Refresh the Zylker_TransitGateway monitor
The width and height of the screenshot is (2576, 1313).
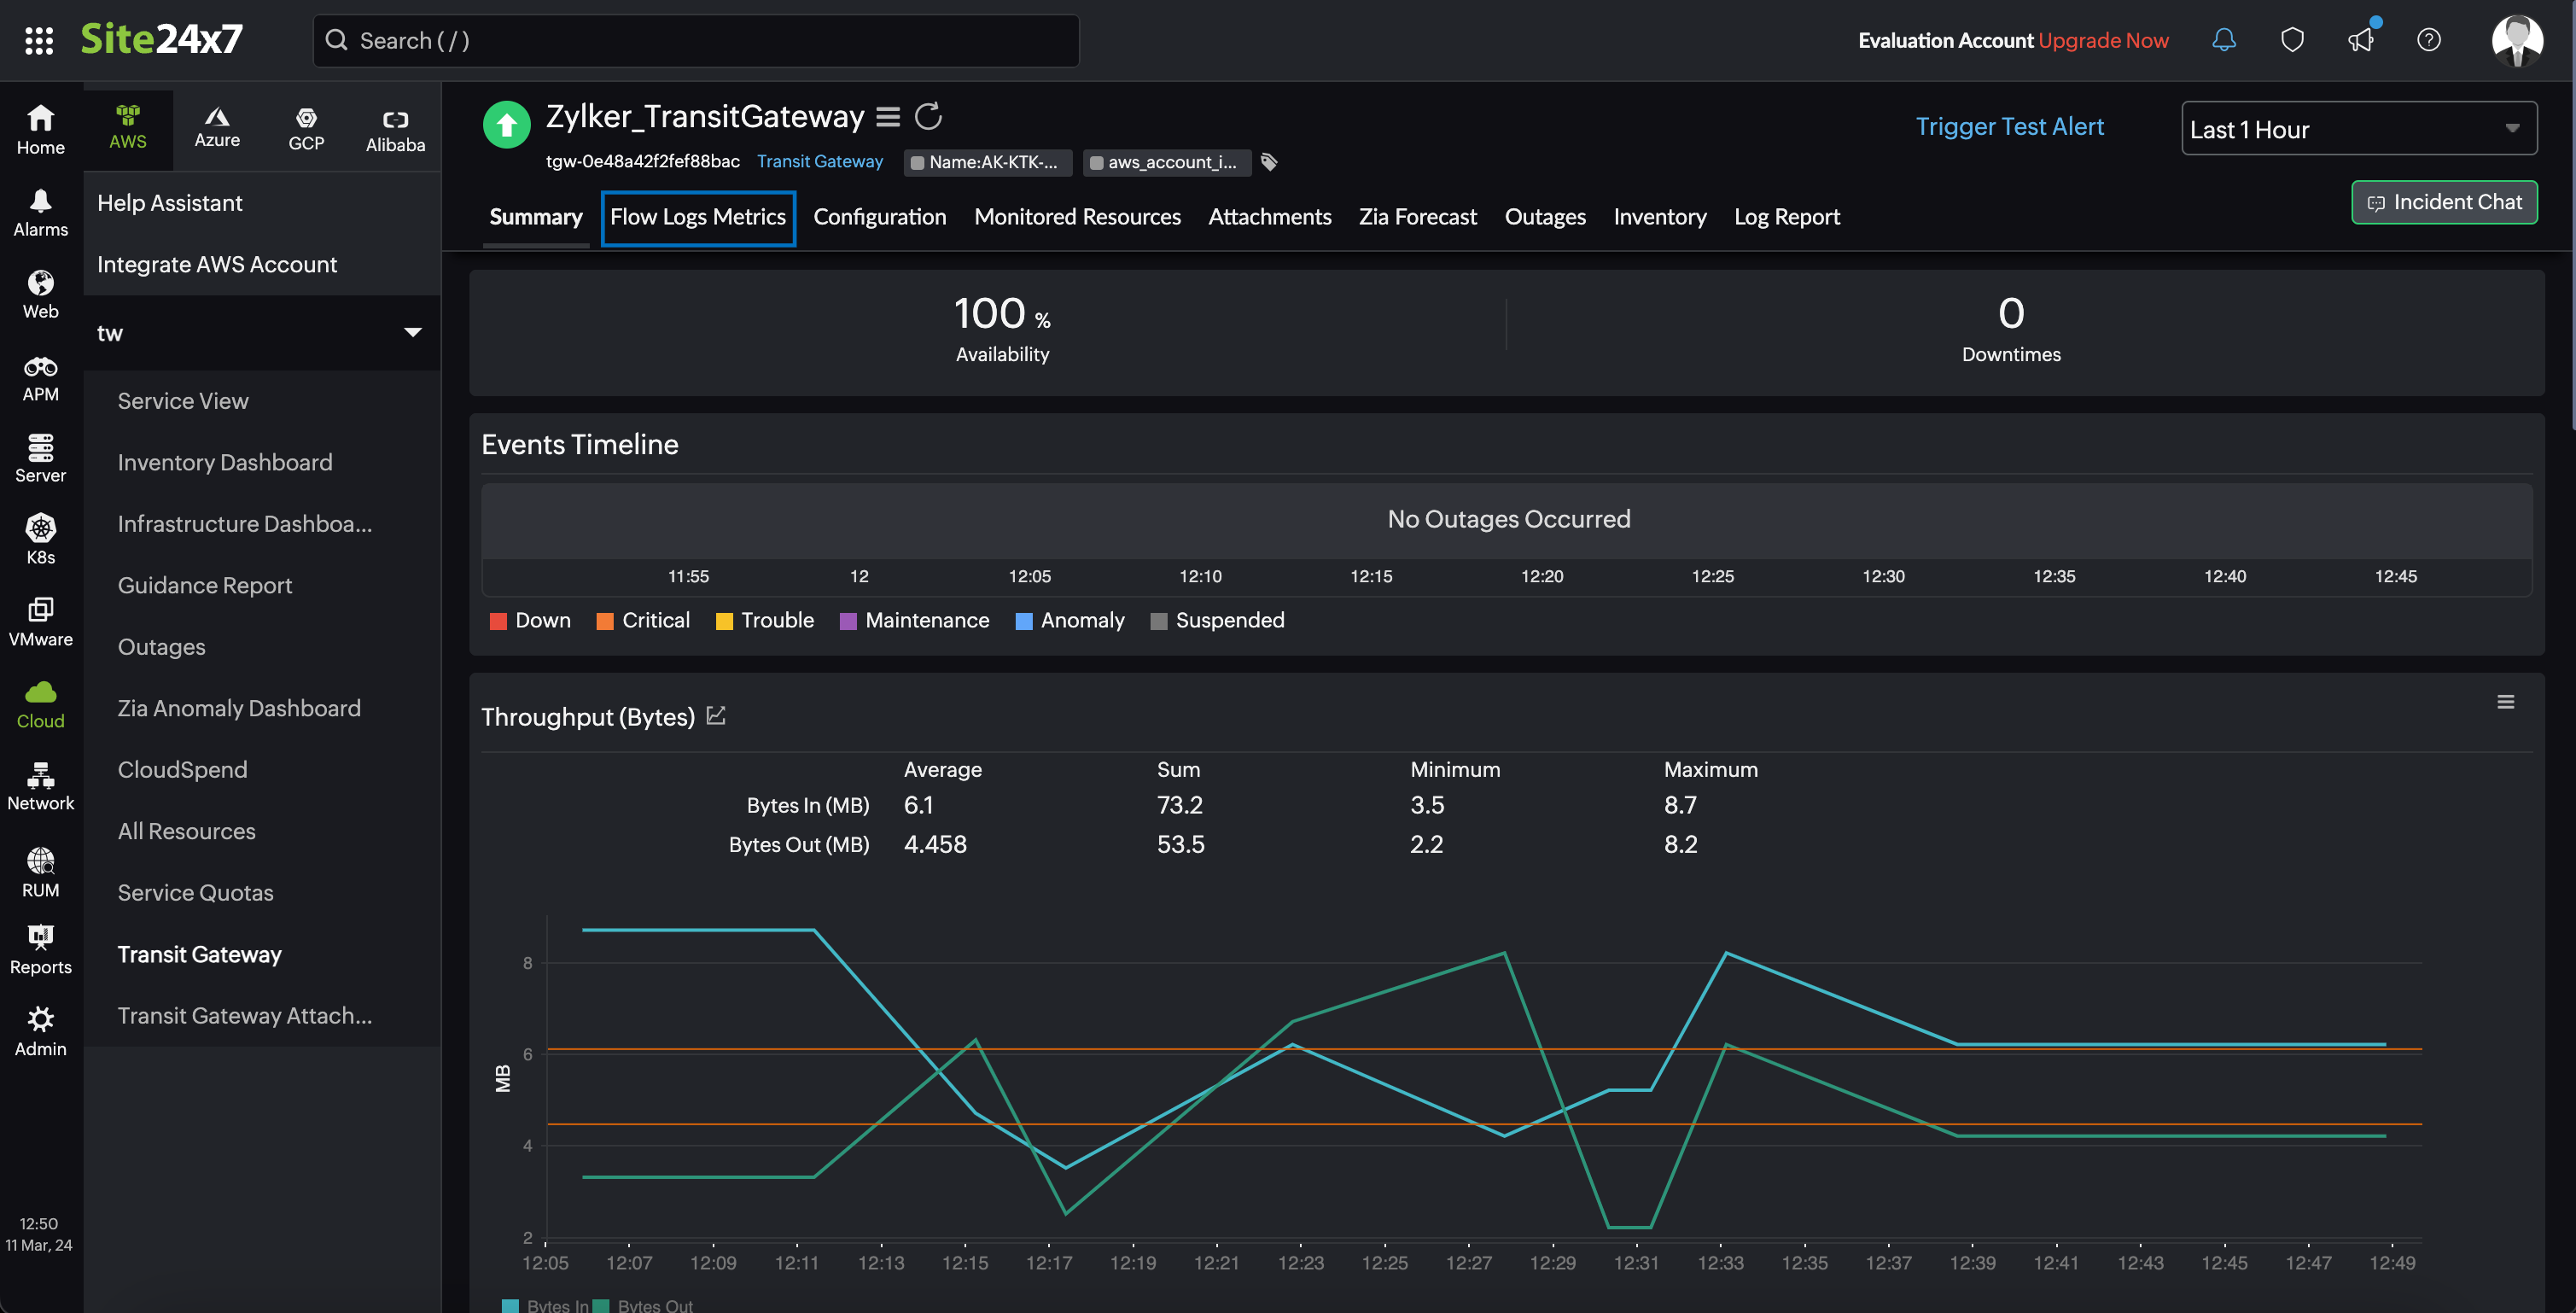(929, 117)
